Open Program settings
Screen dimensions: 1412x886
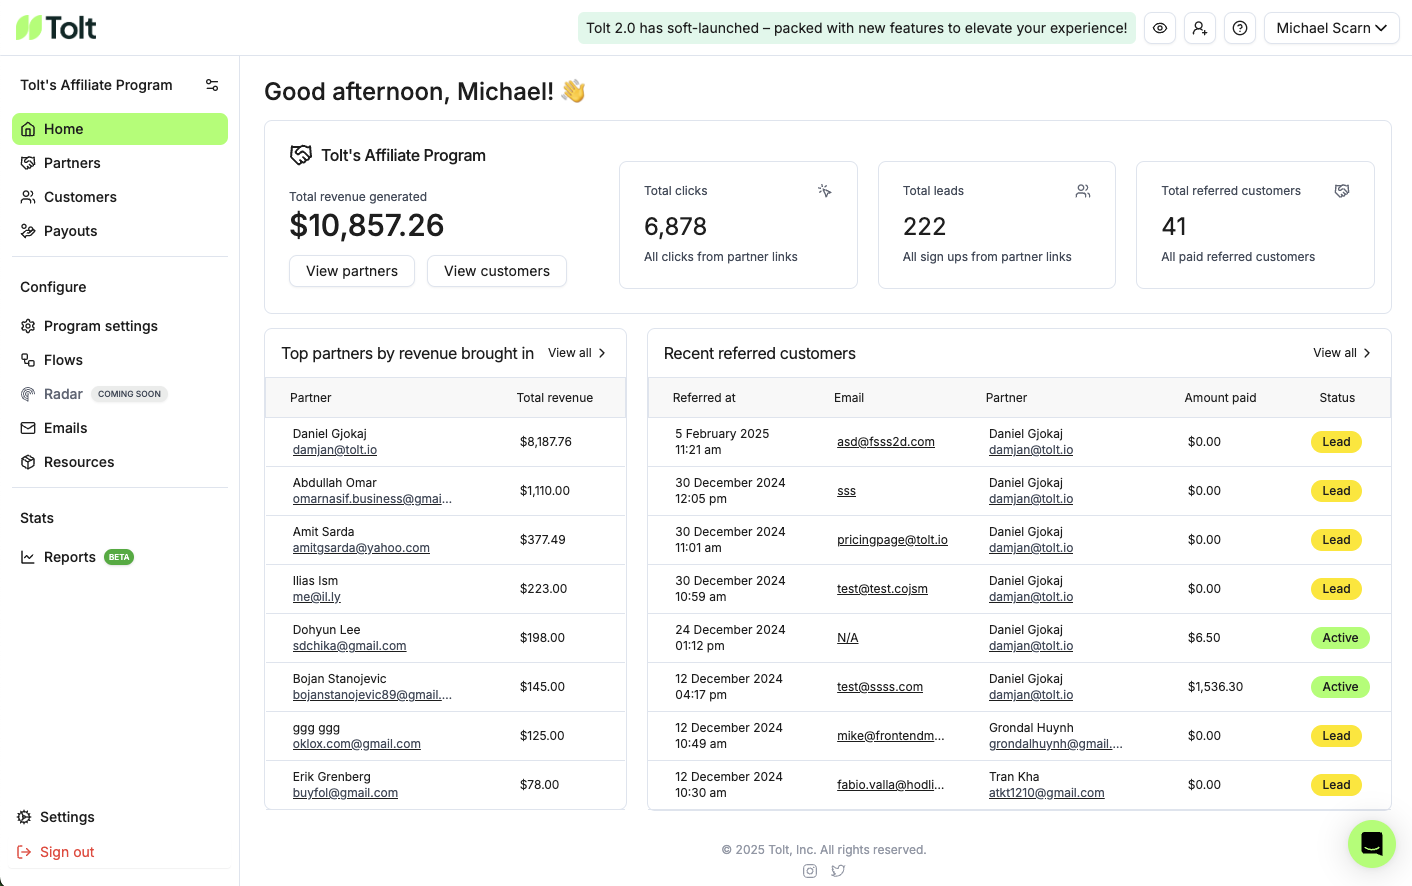coord(100,325)
